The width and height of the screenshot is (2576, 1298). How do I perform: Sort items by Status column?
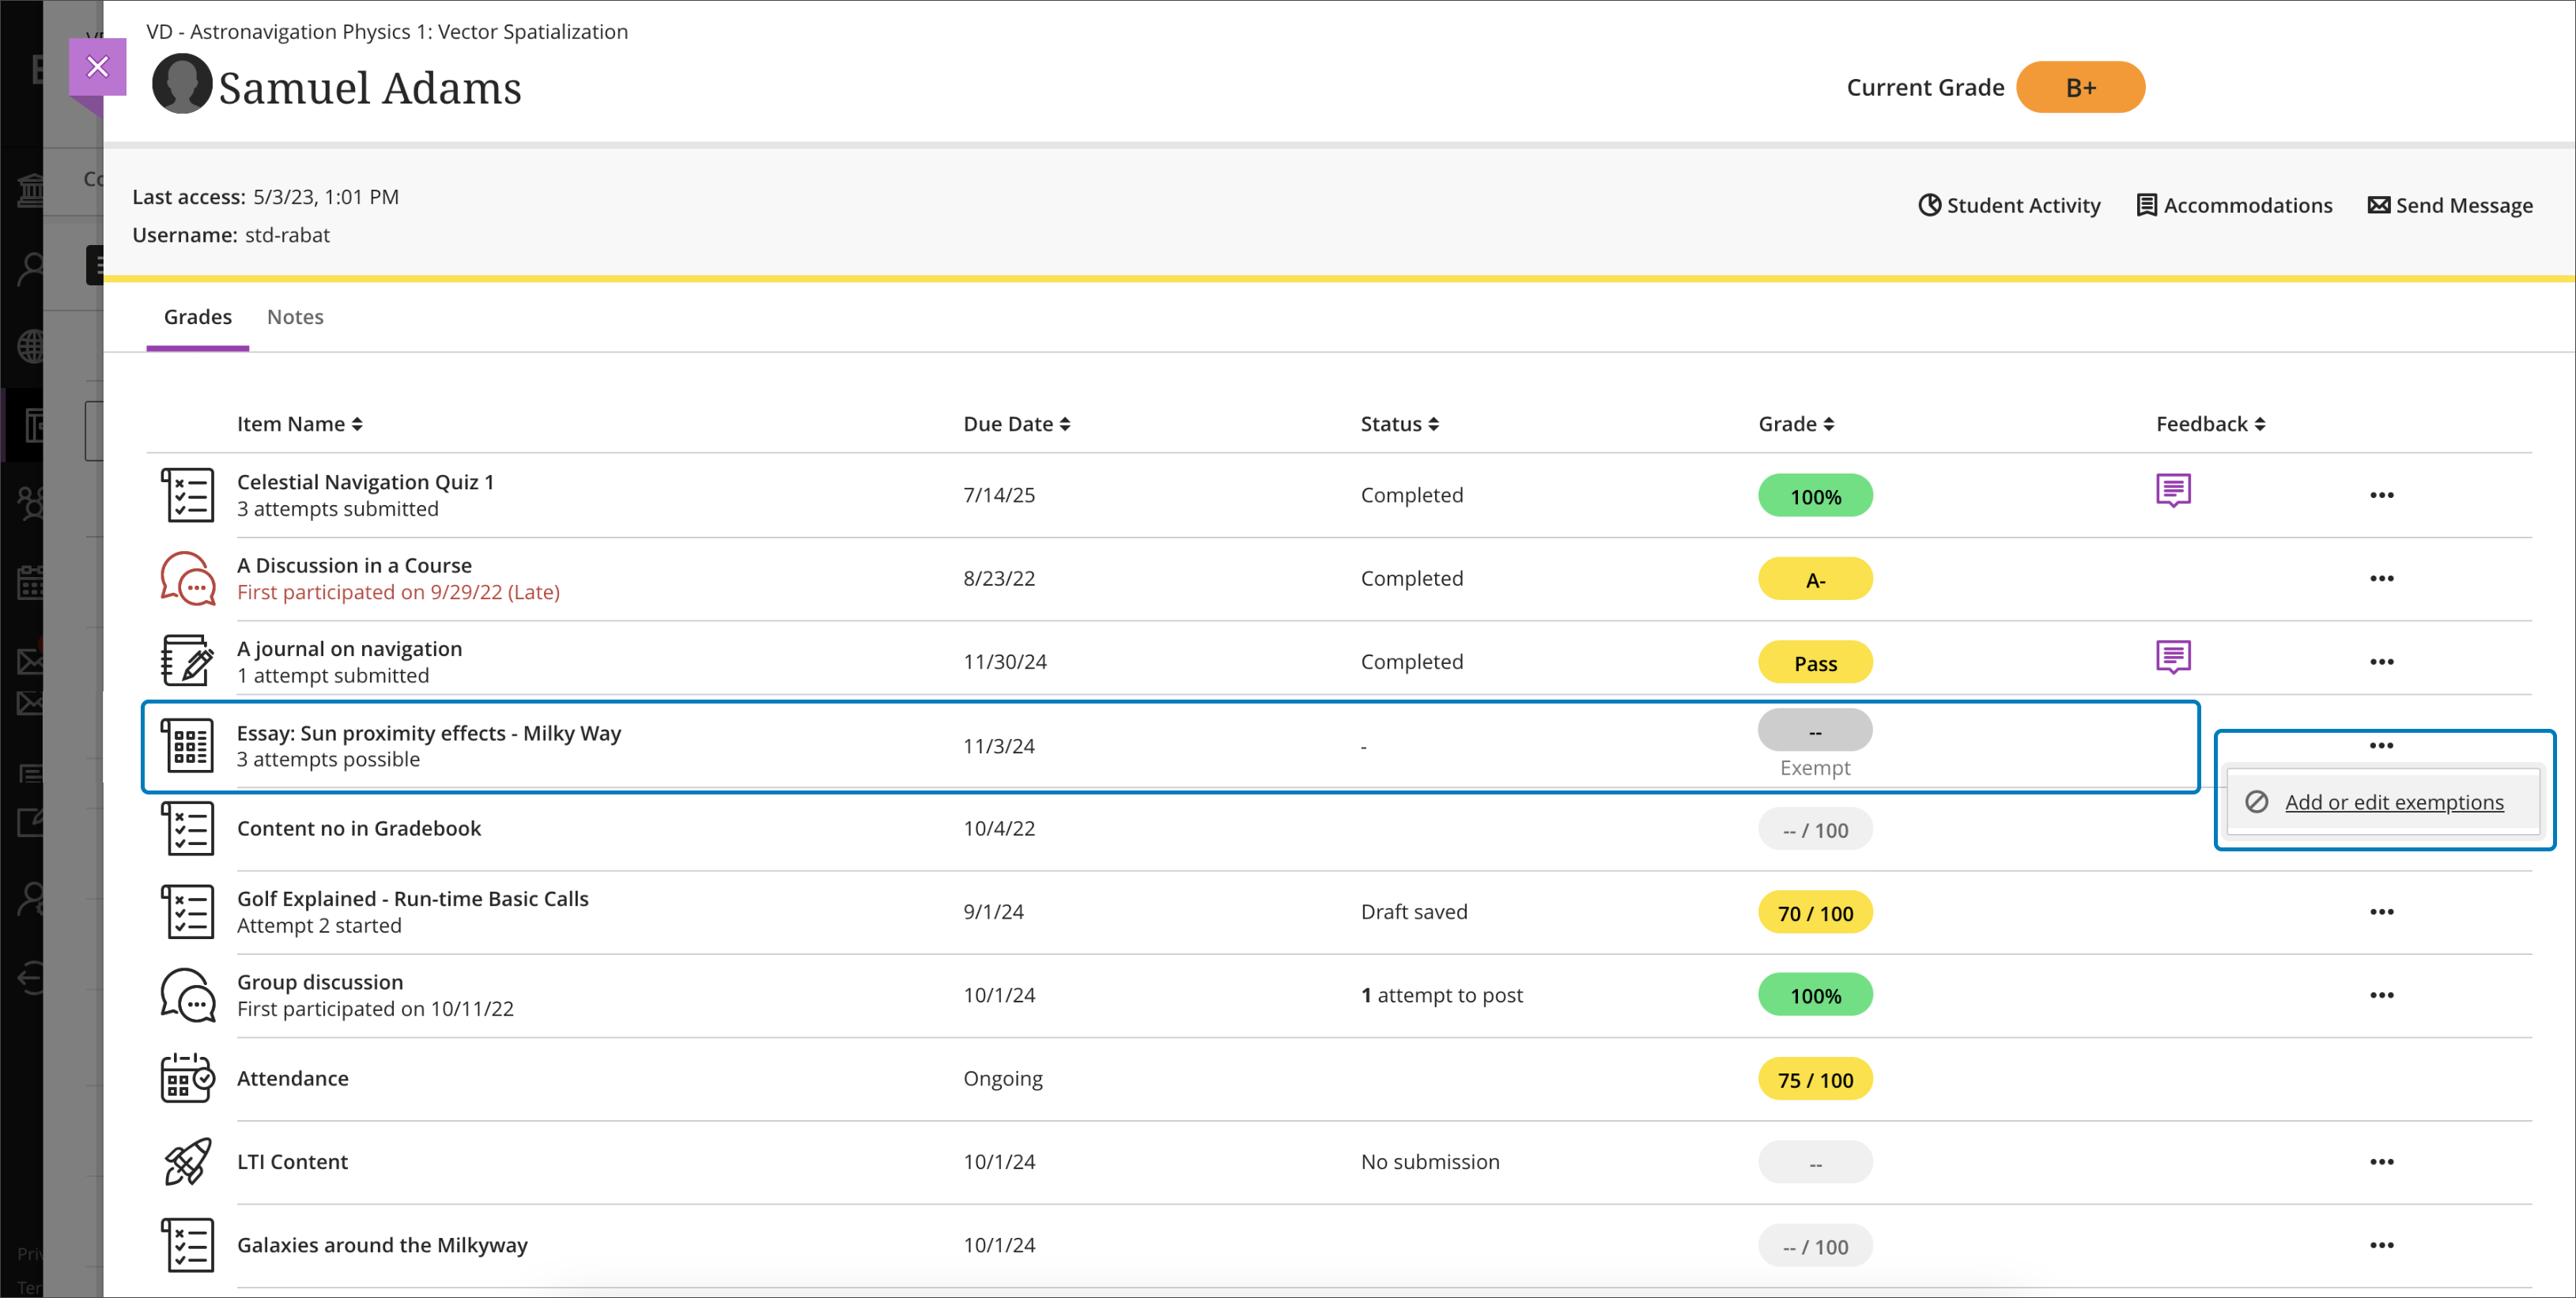(x=1399, y=423)
